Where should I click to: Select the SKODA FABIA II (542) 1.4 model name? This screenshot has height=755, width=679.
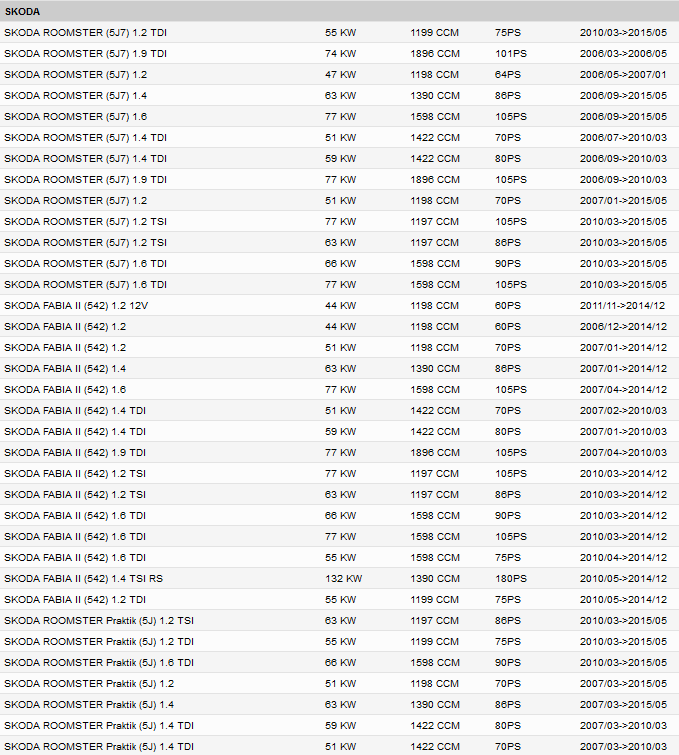pos(65,369)
